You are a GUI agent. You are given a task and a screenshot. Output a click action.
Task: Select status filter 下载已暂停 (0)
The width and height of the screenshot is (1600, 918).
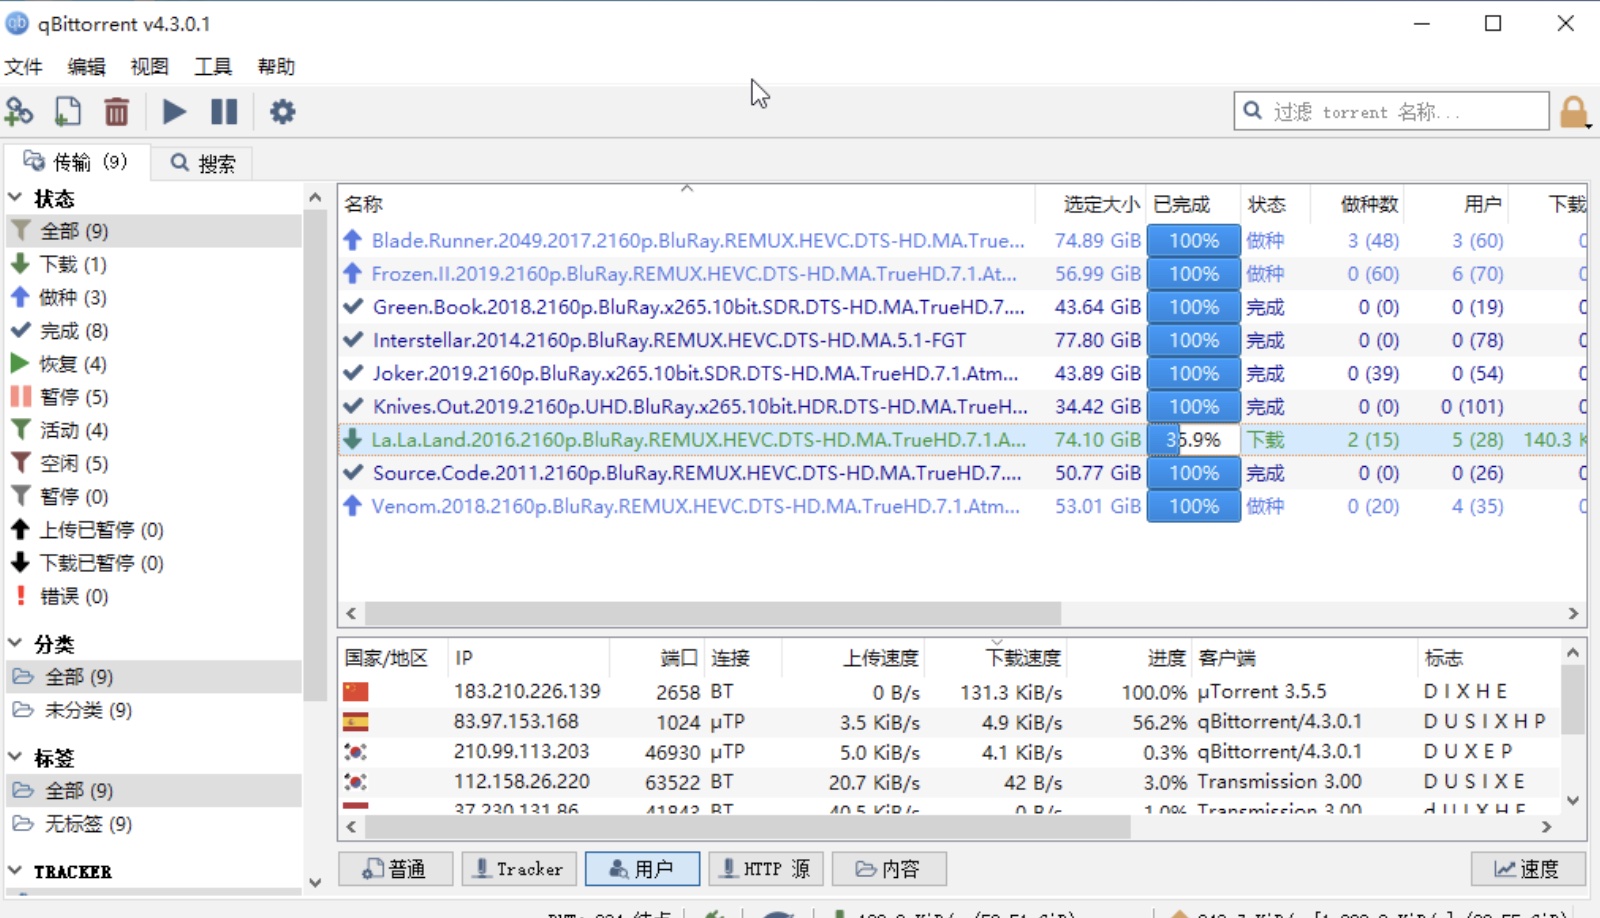154,563
